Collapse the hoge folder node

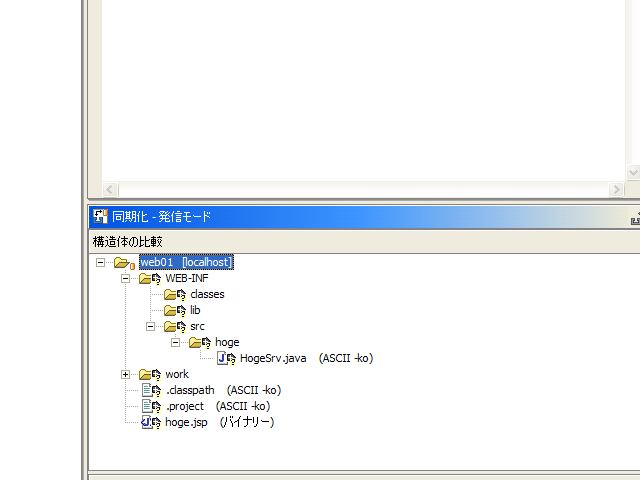pyautogui.click(x=176, y=342)
